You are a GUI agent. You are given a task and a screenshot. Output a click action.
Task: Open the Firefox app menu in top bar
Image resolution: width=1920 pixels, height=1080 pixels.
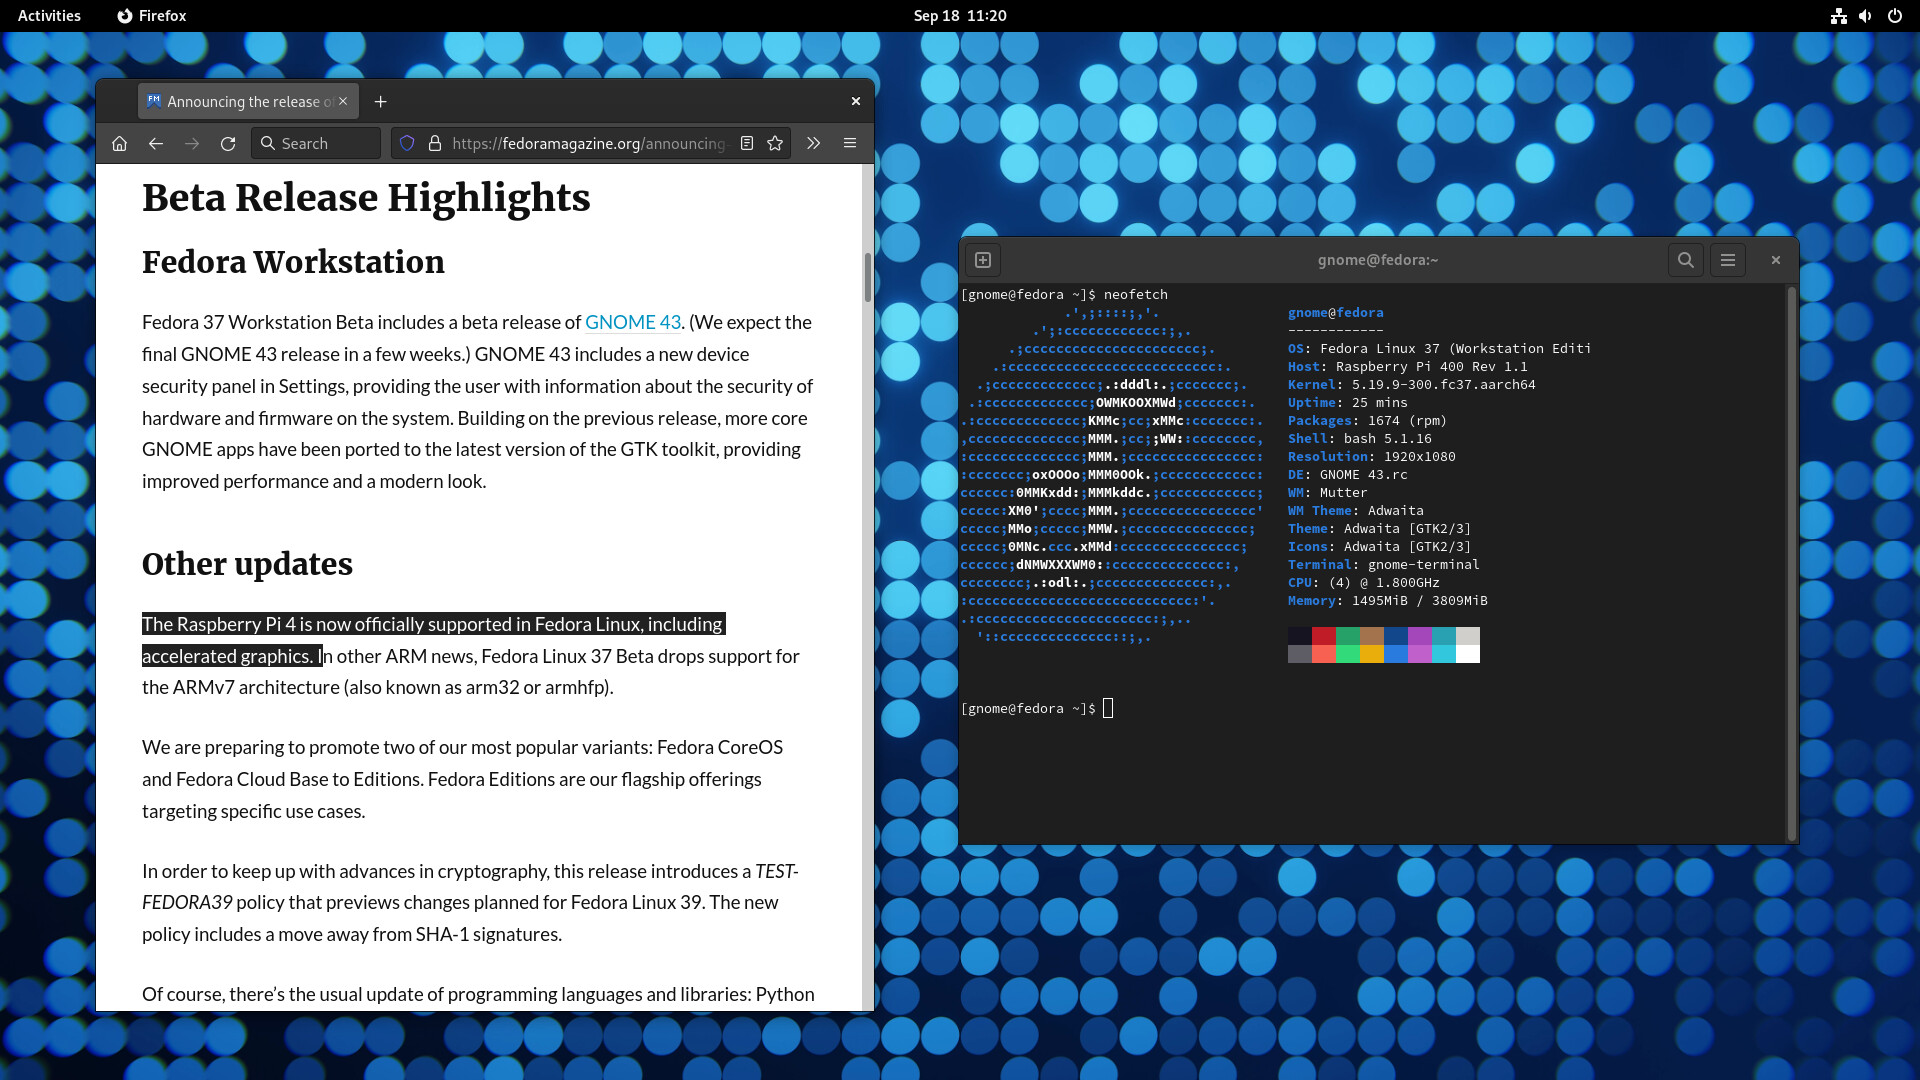point(152,15)
